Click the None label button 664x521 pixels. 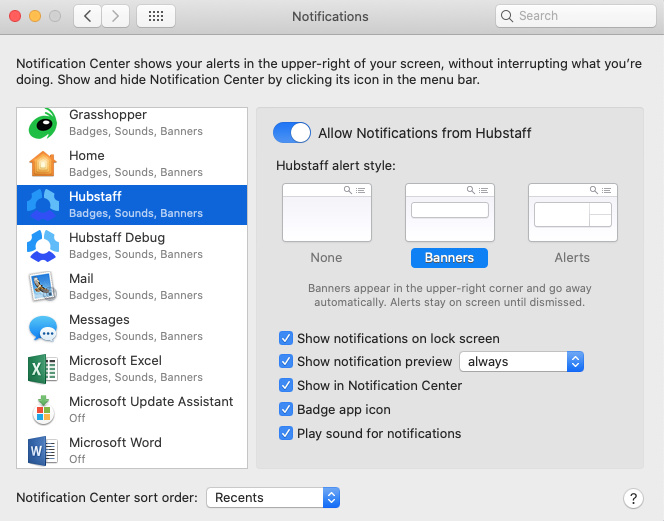tap(326, 258)
